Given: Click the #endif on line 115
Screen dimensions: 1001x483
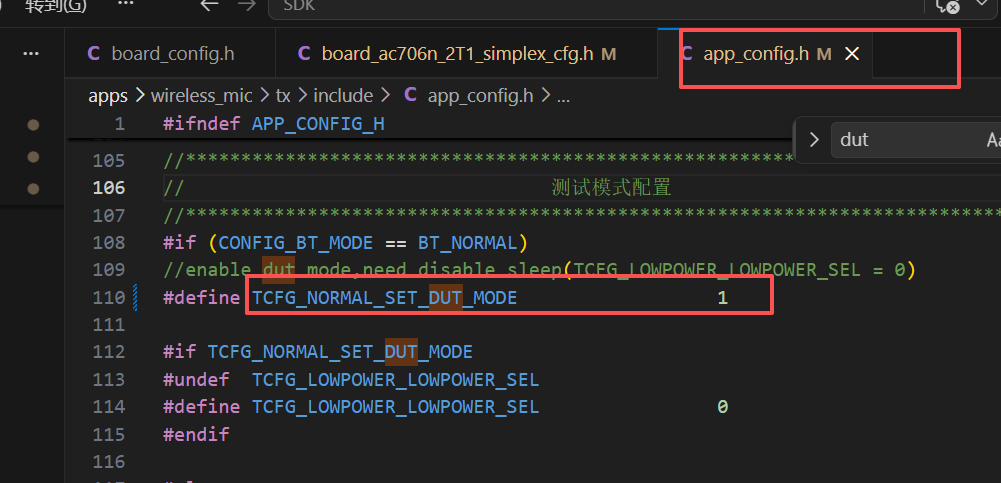Looking at the screenshot, I should (196, 435).
